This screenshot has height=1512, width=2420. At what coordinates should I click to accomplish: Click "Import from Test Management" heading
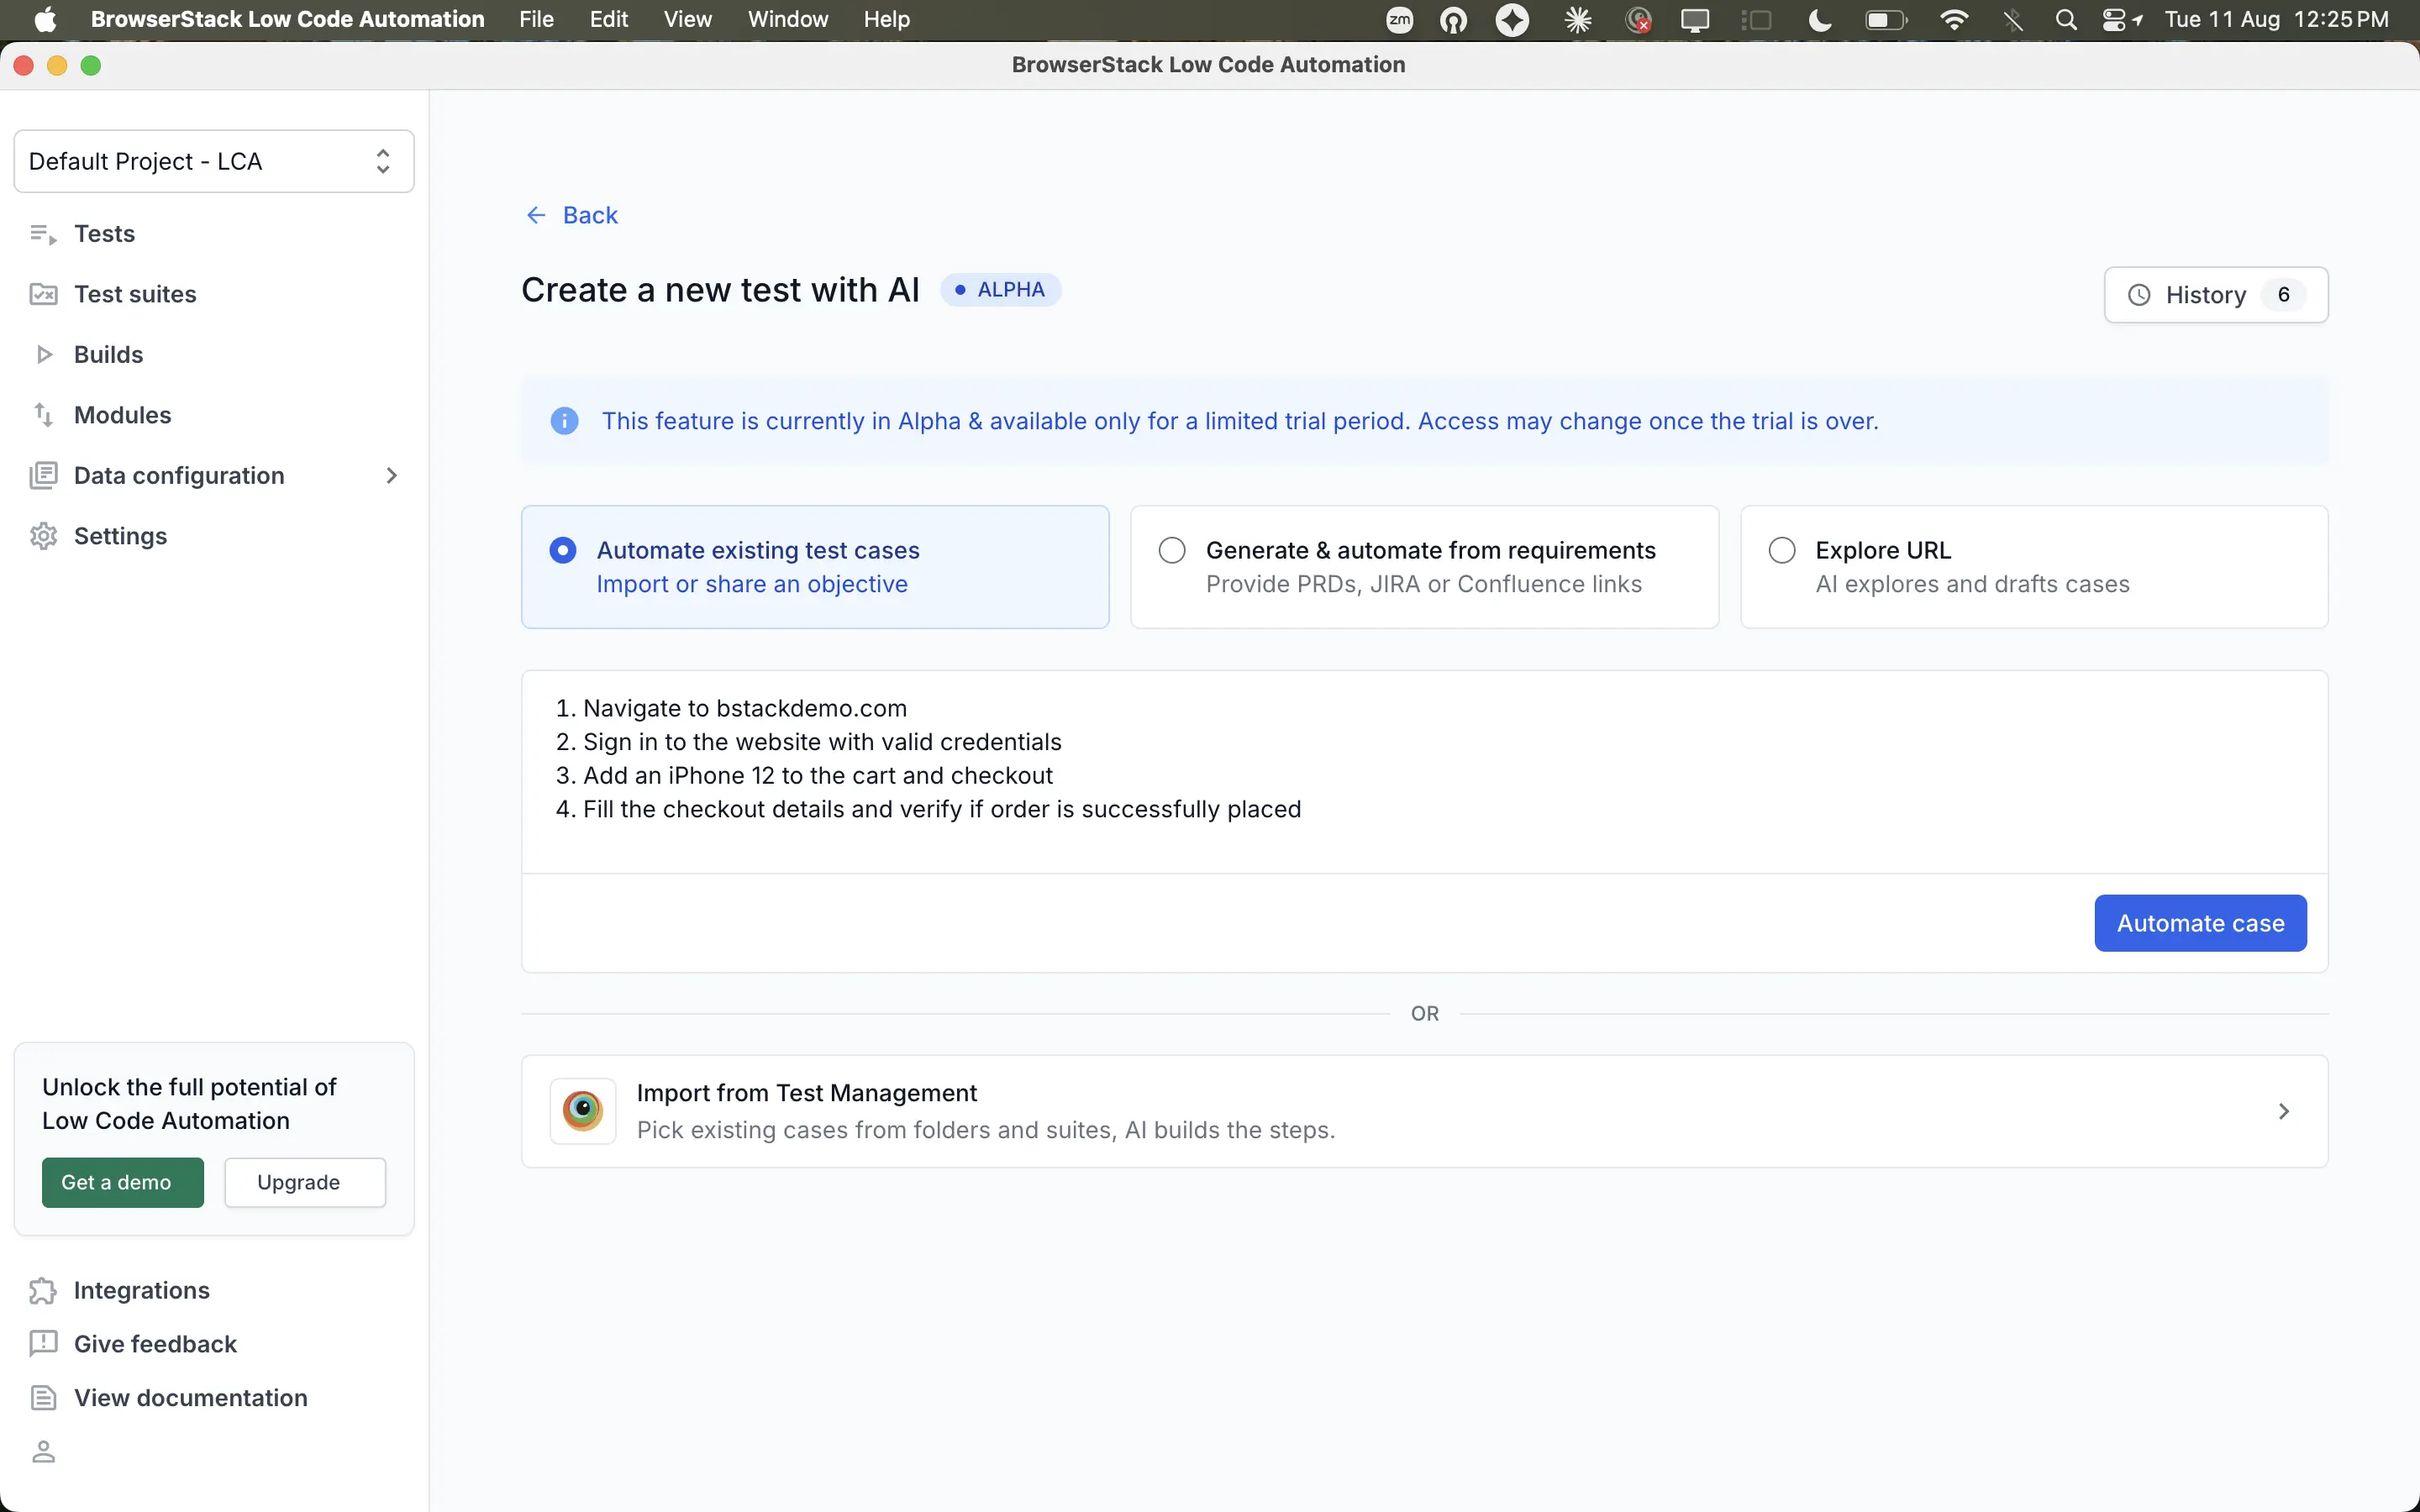pyautogui.click(x=806, y=1093)
